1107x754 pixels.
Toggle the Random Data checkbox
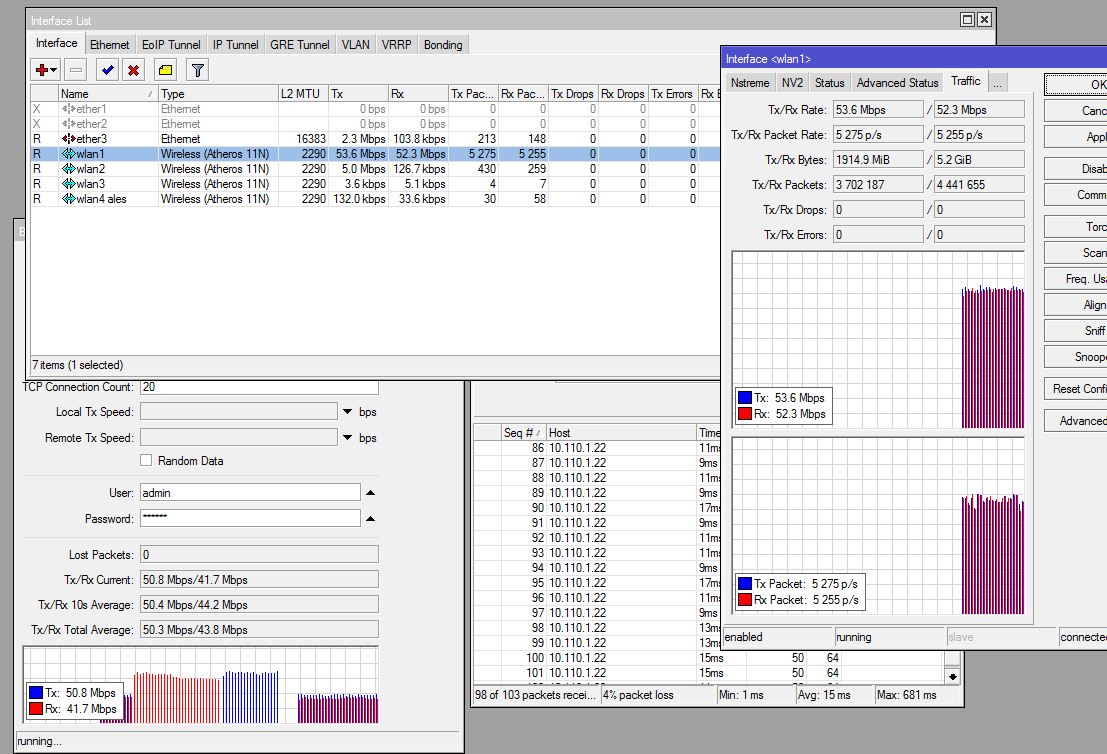pyautogui.click(x=146, y=460)
